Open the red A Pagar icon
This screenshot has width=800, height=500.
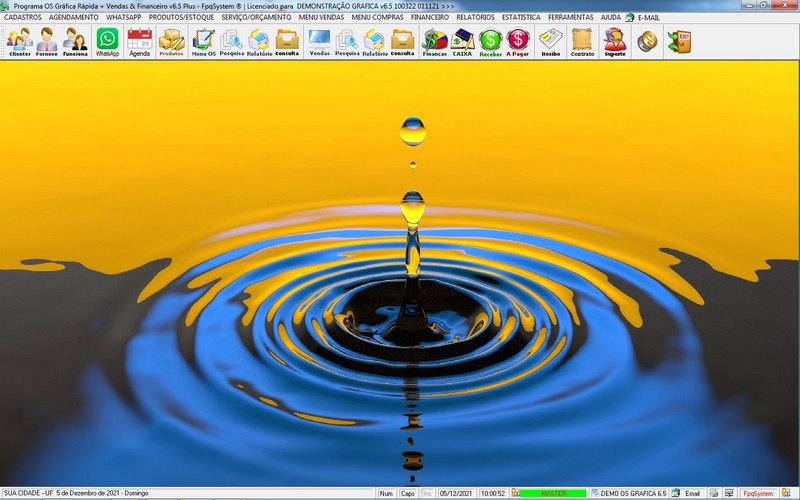pyautogui.click(x=518, y=42)
